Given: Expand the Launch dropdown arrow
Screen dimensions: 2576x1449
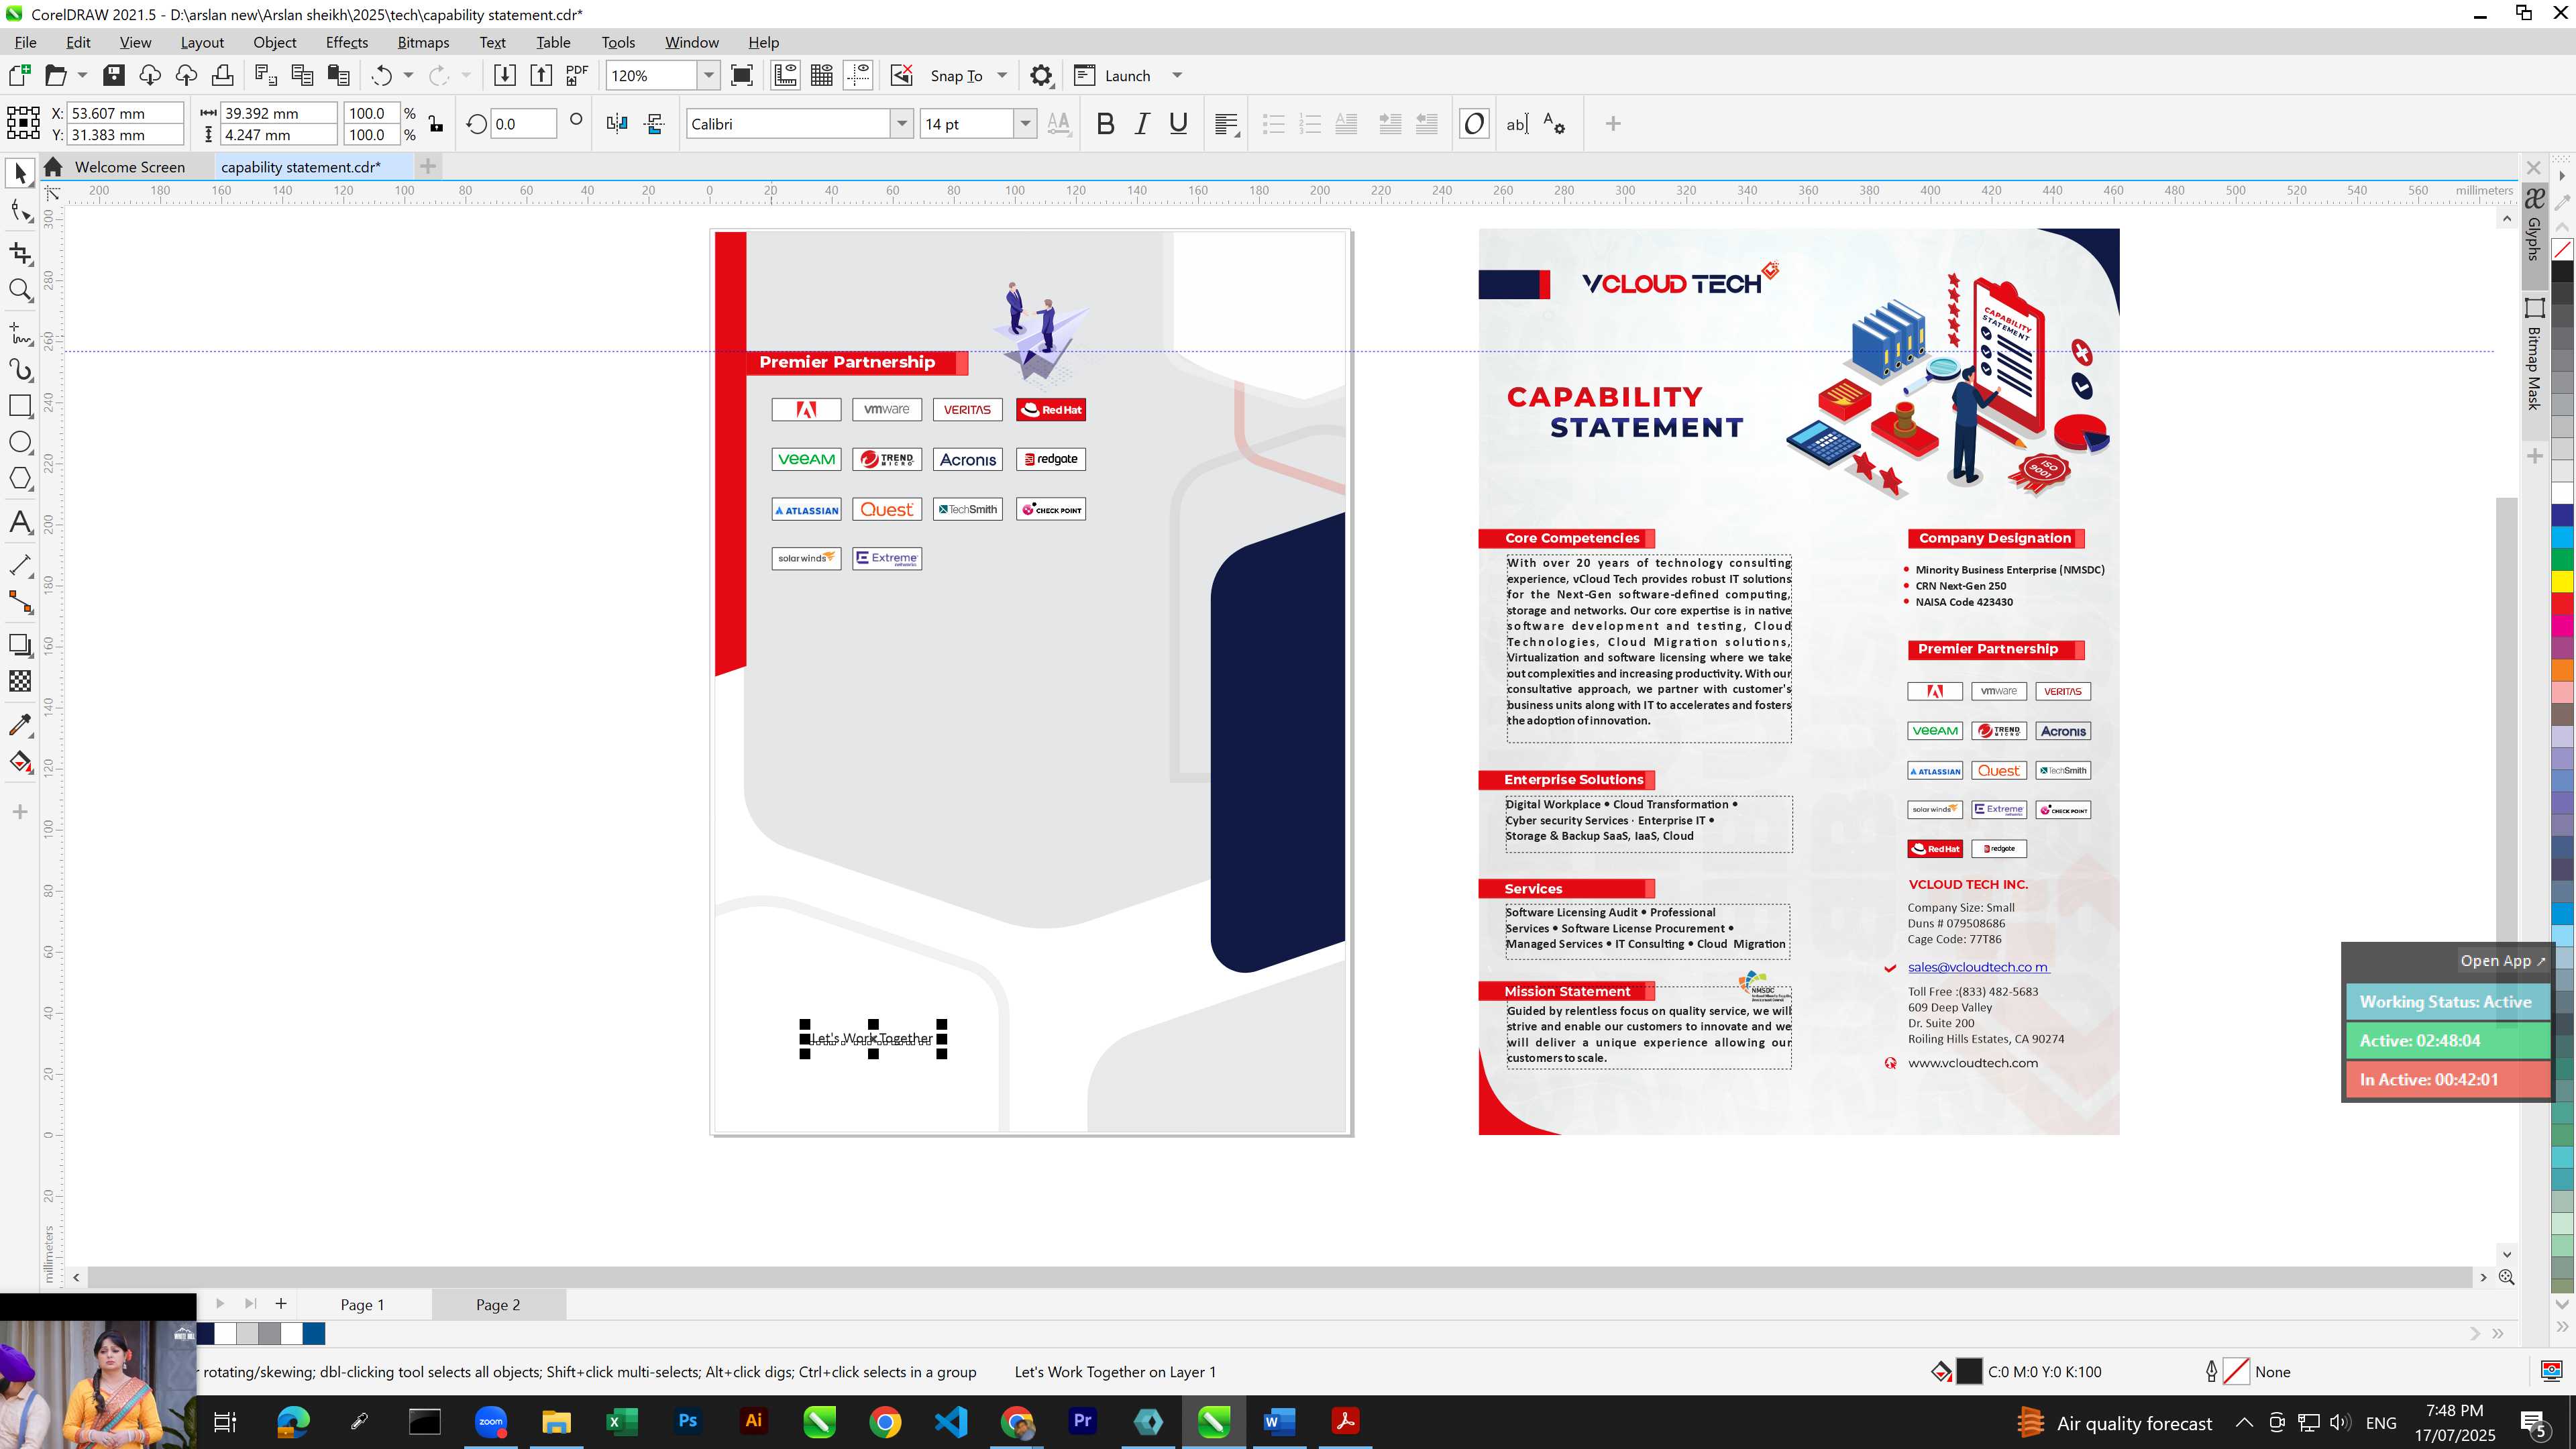Looking at the screenshot, I should 1177,76.
